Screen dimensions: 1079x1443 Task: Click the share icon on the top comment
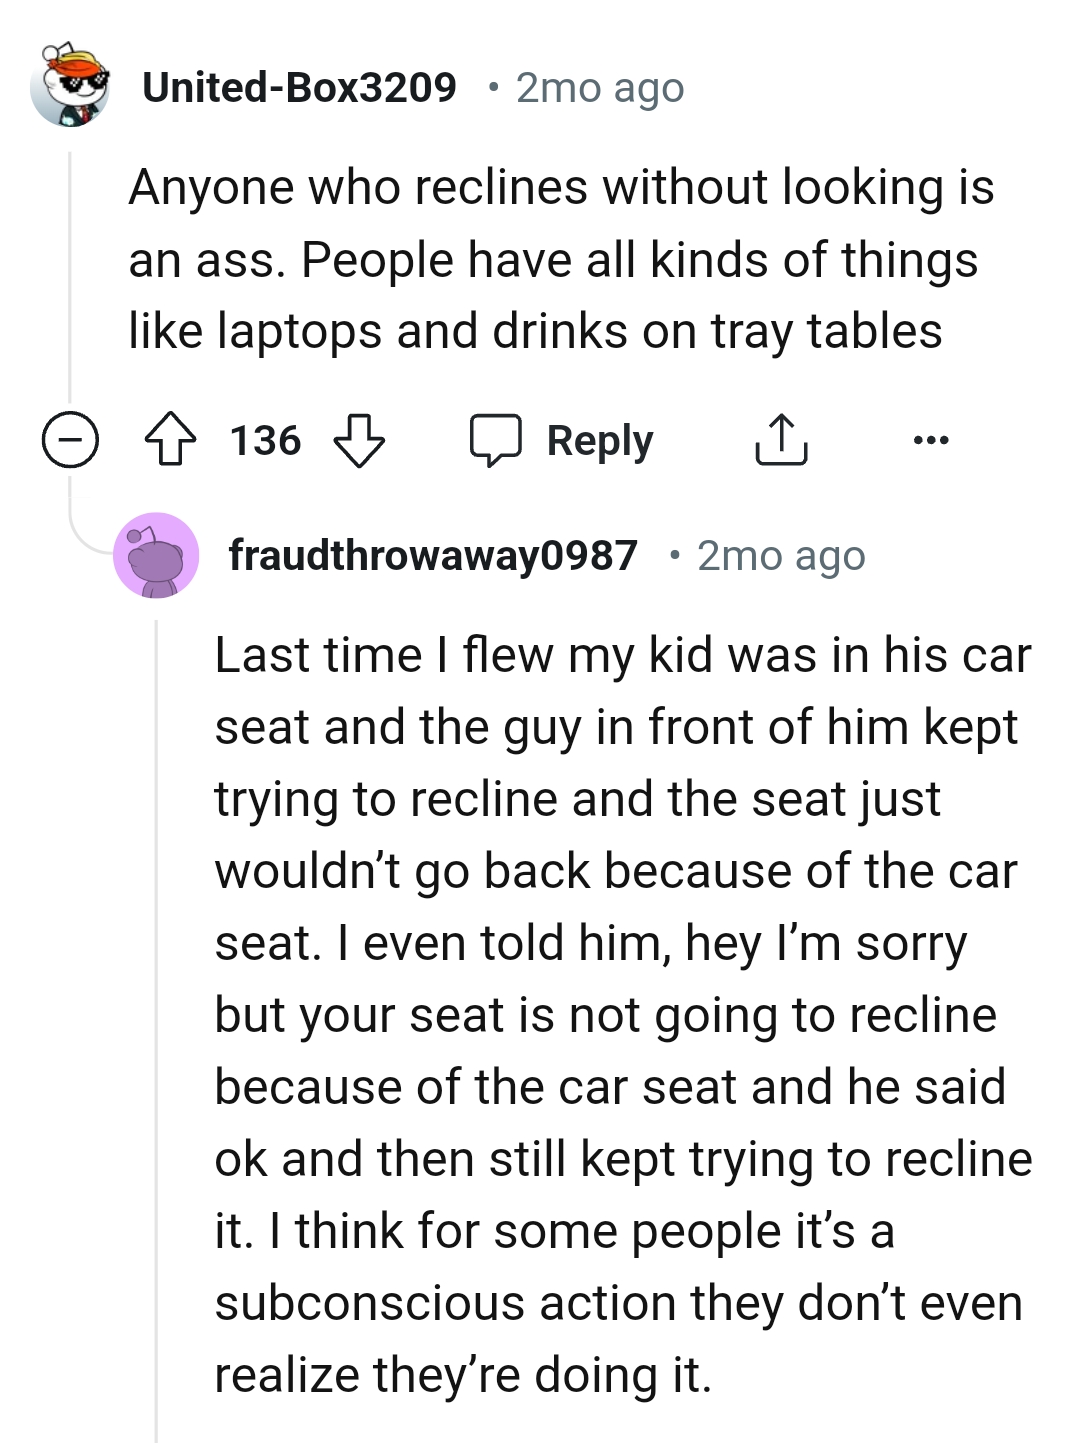coord(781,440)
